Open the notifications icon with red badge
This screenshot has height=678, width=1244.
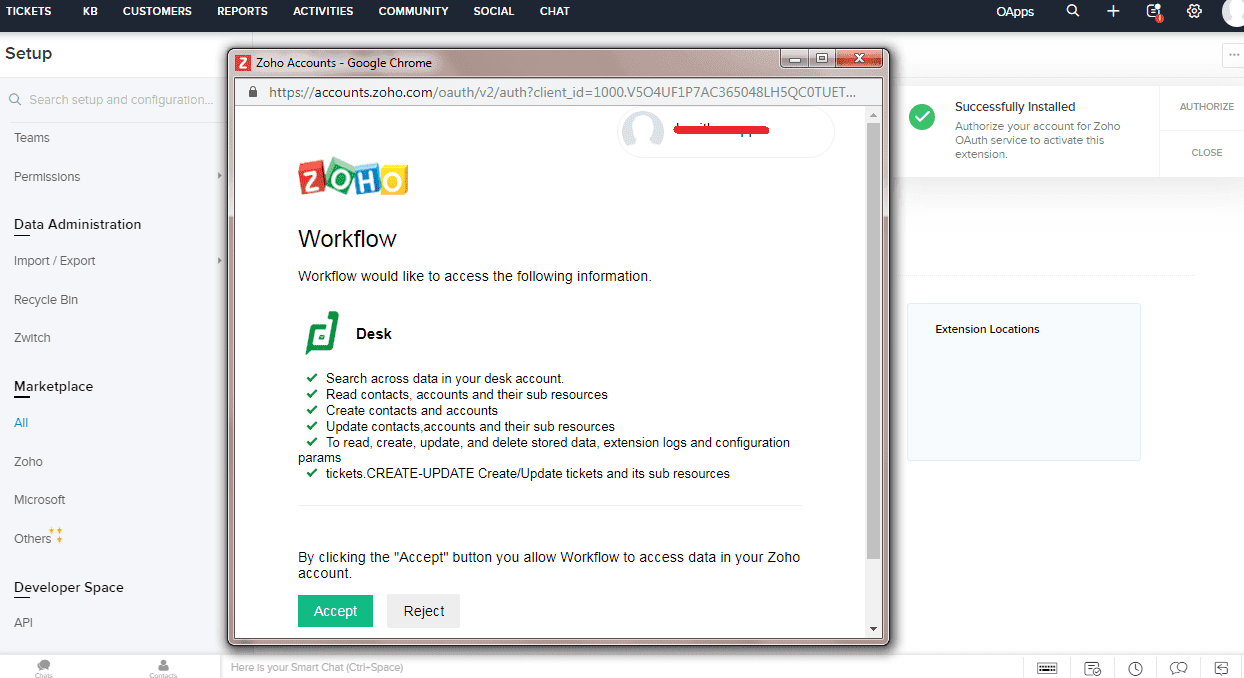(x=1153, y=12)
